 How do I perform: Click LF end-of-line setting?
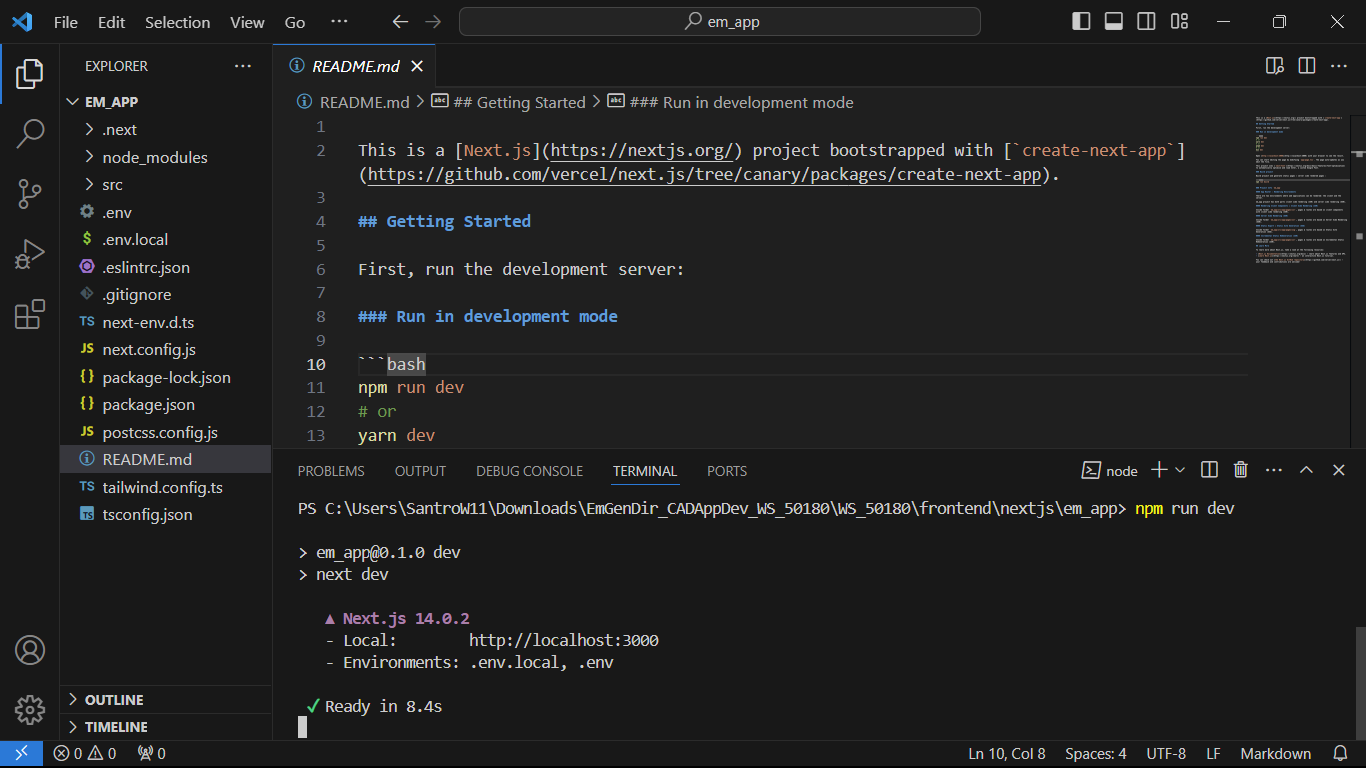(1213, 753)
